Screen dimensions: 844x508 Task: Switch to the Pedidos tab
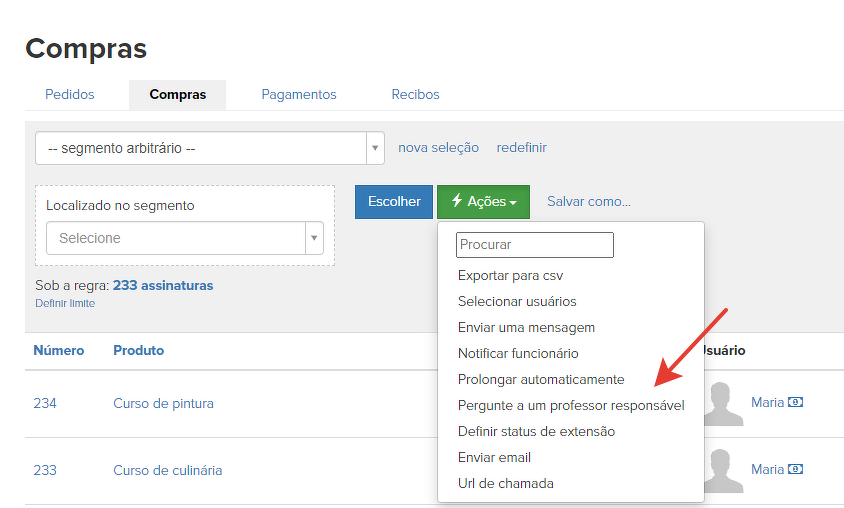point(70,95)
